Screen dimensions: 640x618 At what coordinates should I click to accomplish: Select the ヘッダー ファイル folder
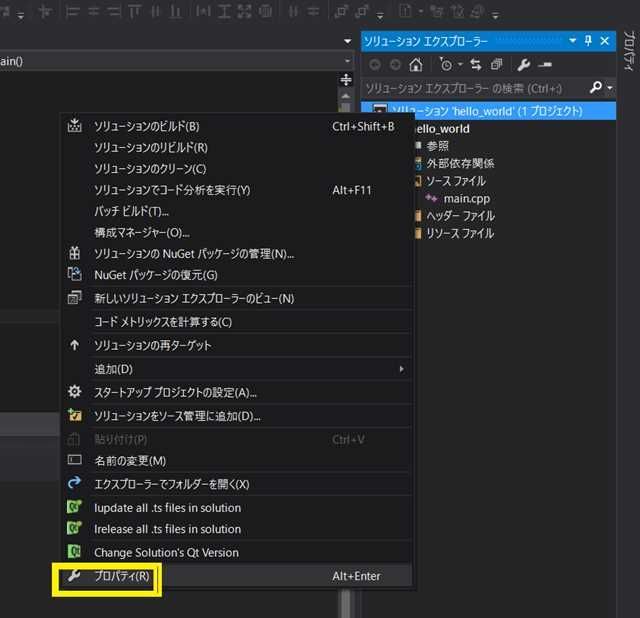tap(460, 216)
